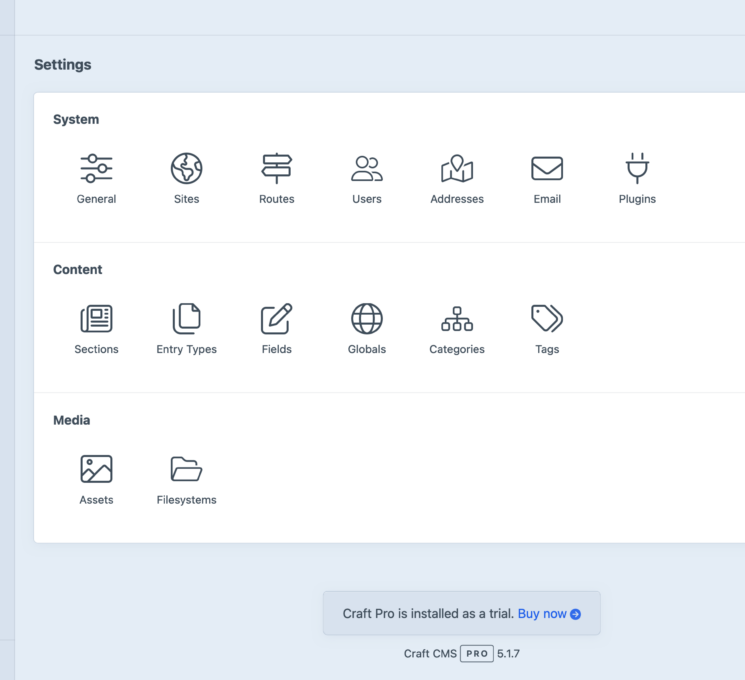This screenshot has height=680, width=745.
Task: Open Addresses map pin icon
Action: 457,168
